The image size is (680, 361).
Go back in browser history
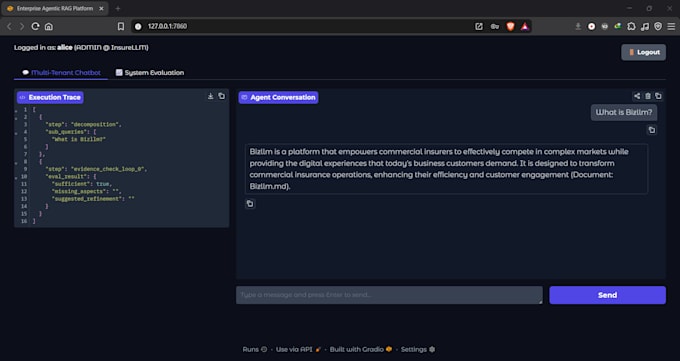point(9,26)
